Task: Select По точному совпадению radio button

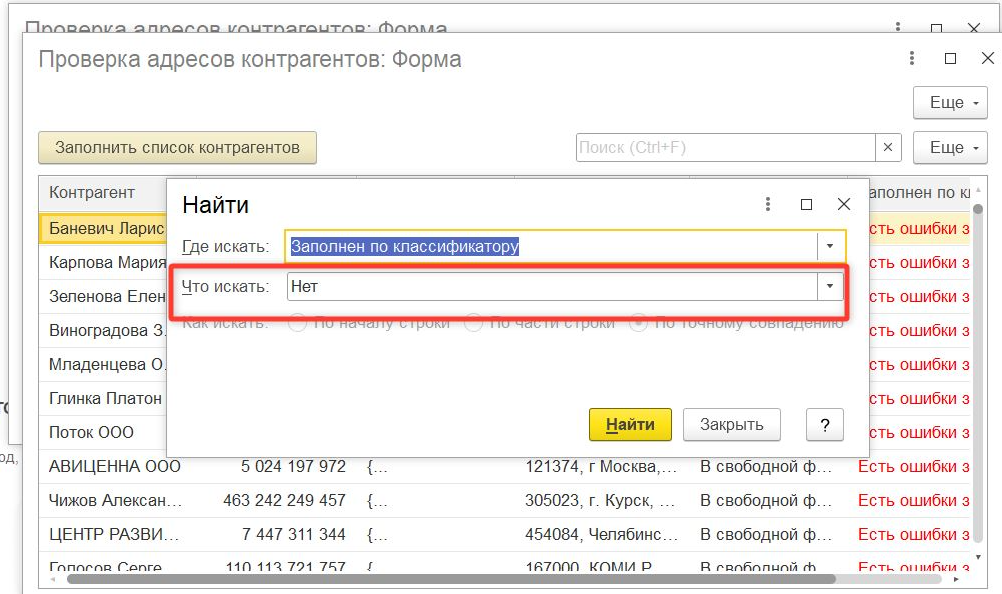Action: 638,323
